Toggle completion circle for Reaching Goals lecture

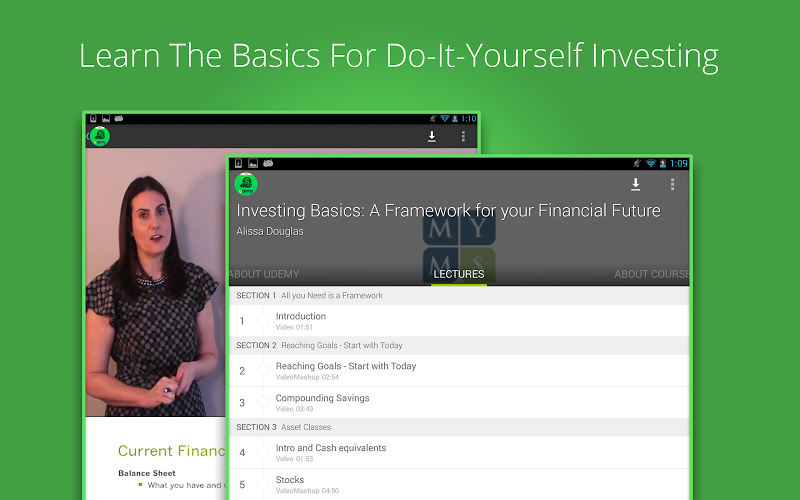click(263, 371)
